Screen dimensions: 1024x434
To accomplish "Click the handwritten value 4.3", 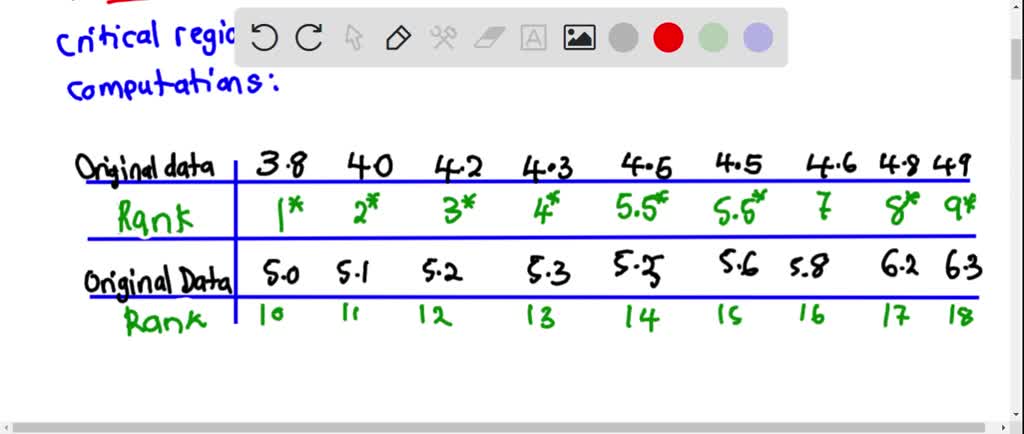I will point(547,167).
